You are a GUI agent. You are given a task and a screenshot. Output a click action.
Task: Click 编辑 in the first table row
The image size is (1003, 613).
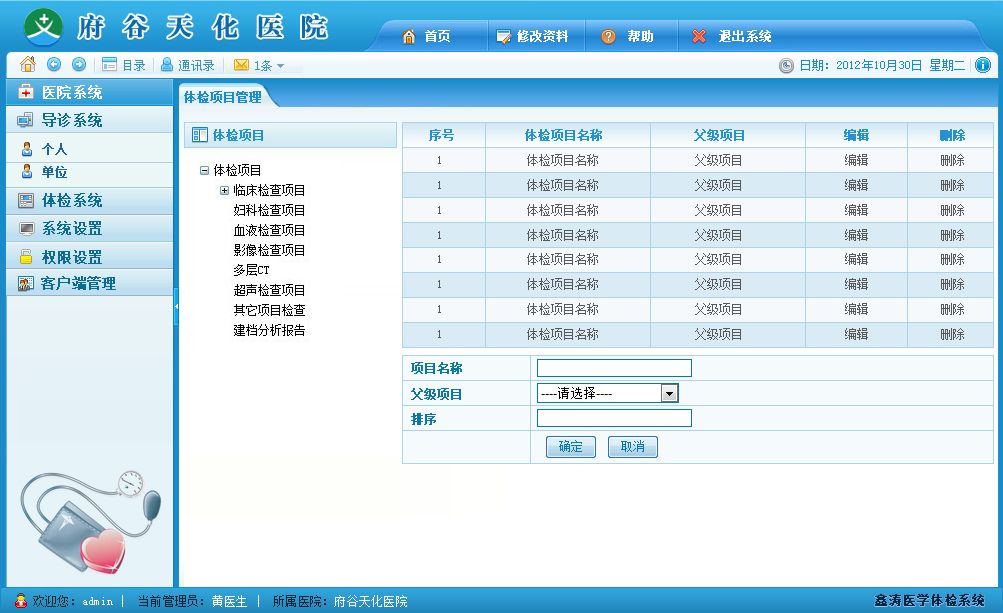tap(856, 160)
